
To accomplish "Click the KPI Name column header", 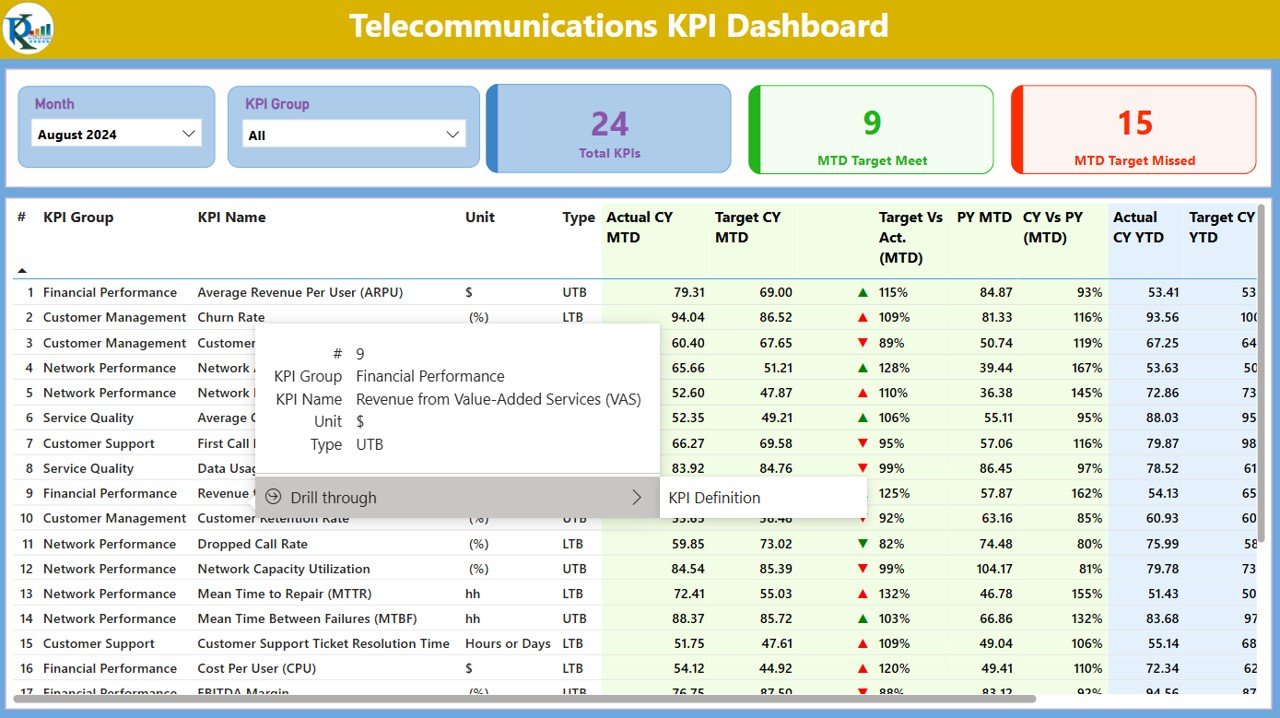I will 232,217.
